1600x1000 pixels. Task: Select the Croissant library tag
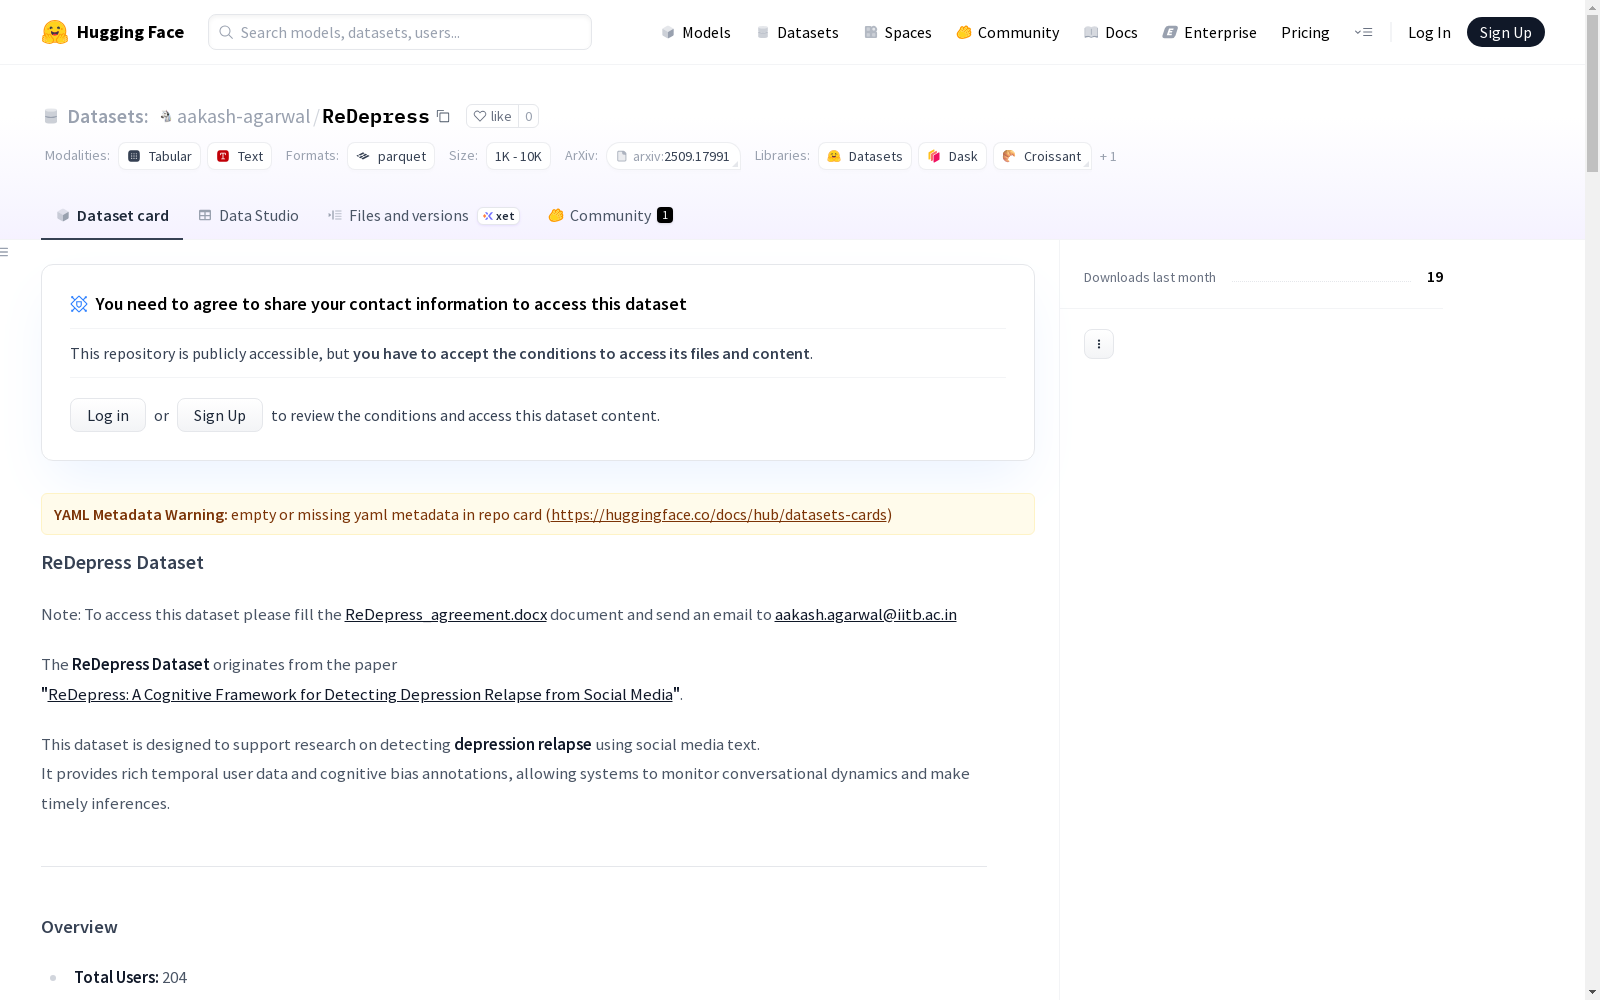(1042, 156)
